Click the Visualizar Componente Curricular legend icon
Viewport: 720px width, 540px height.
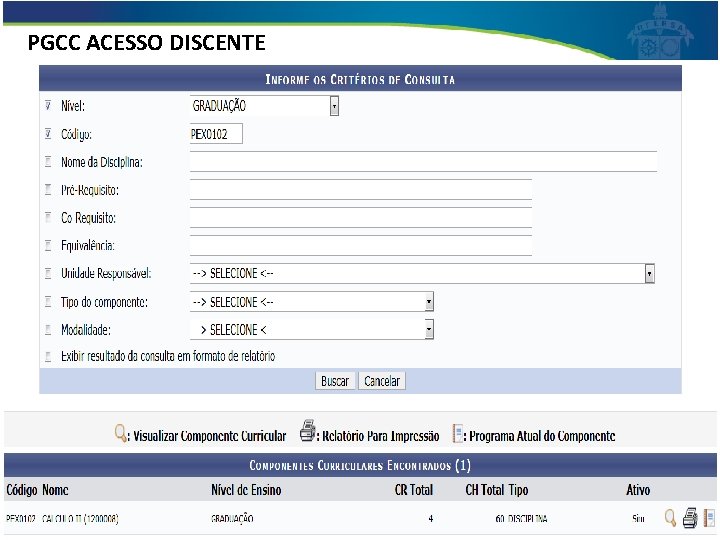[x=120, y=433]
